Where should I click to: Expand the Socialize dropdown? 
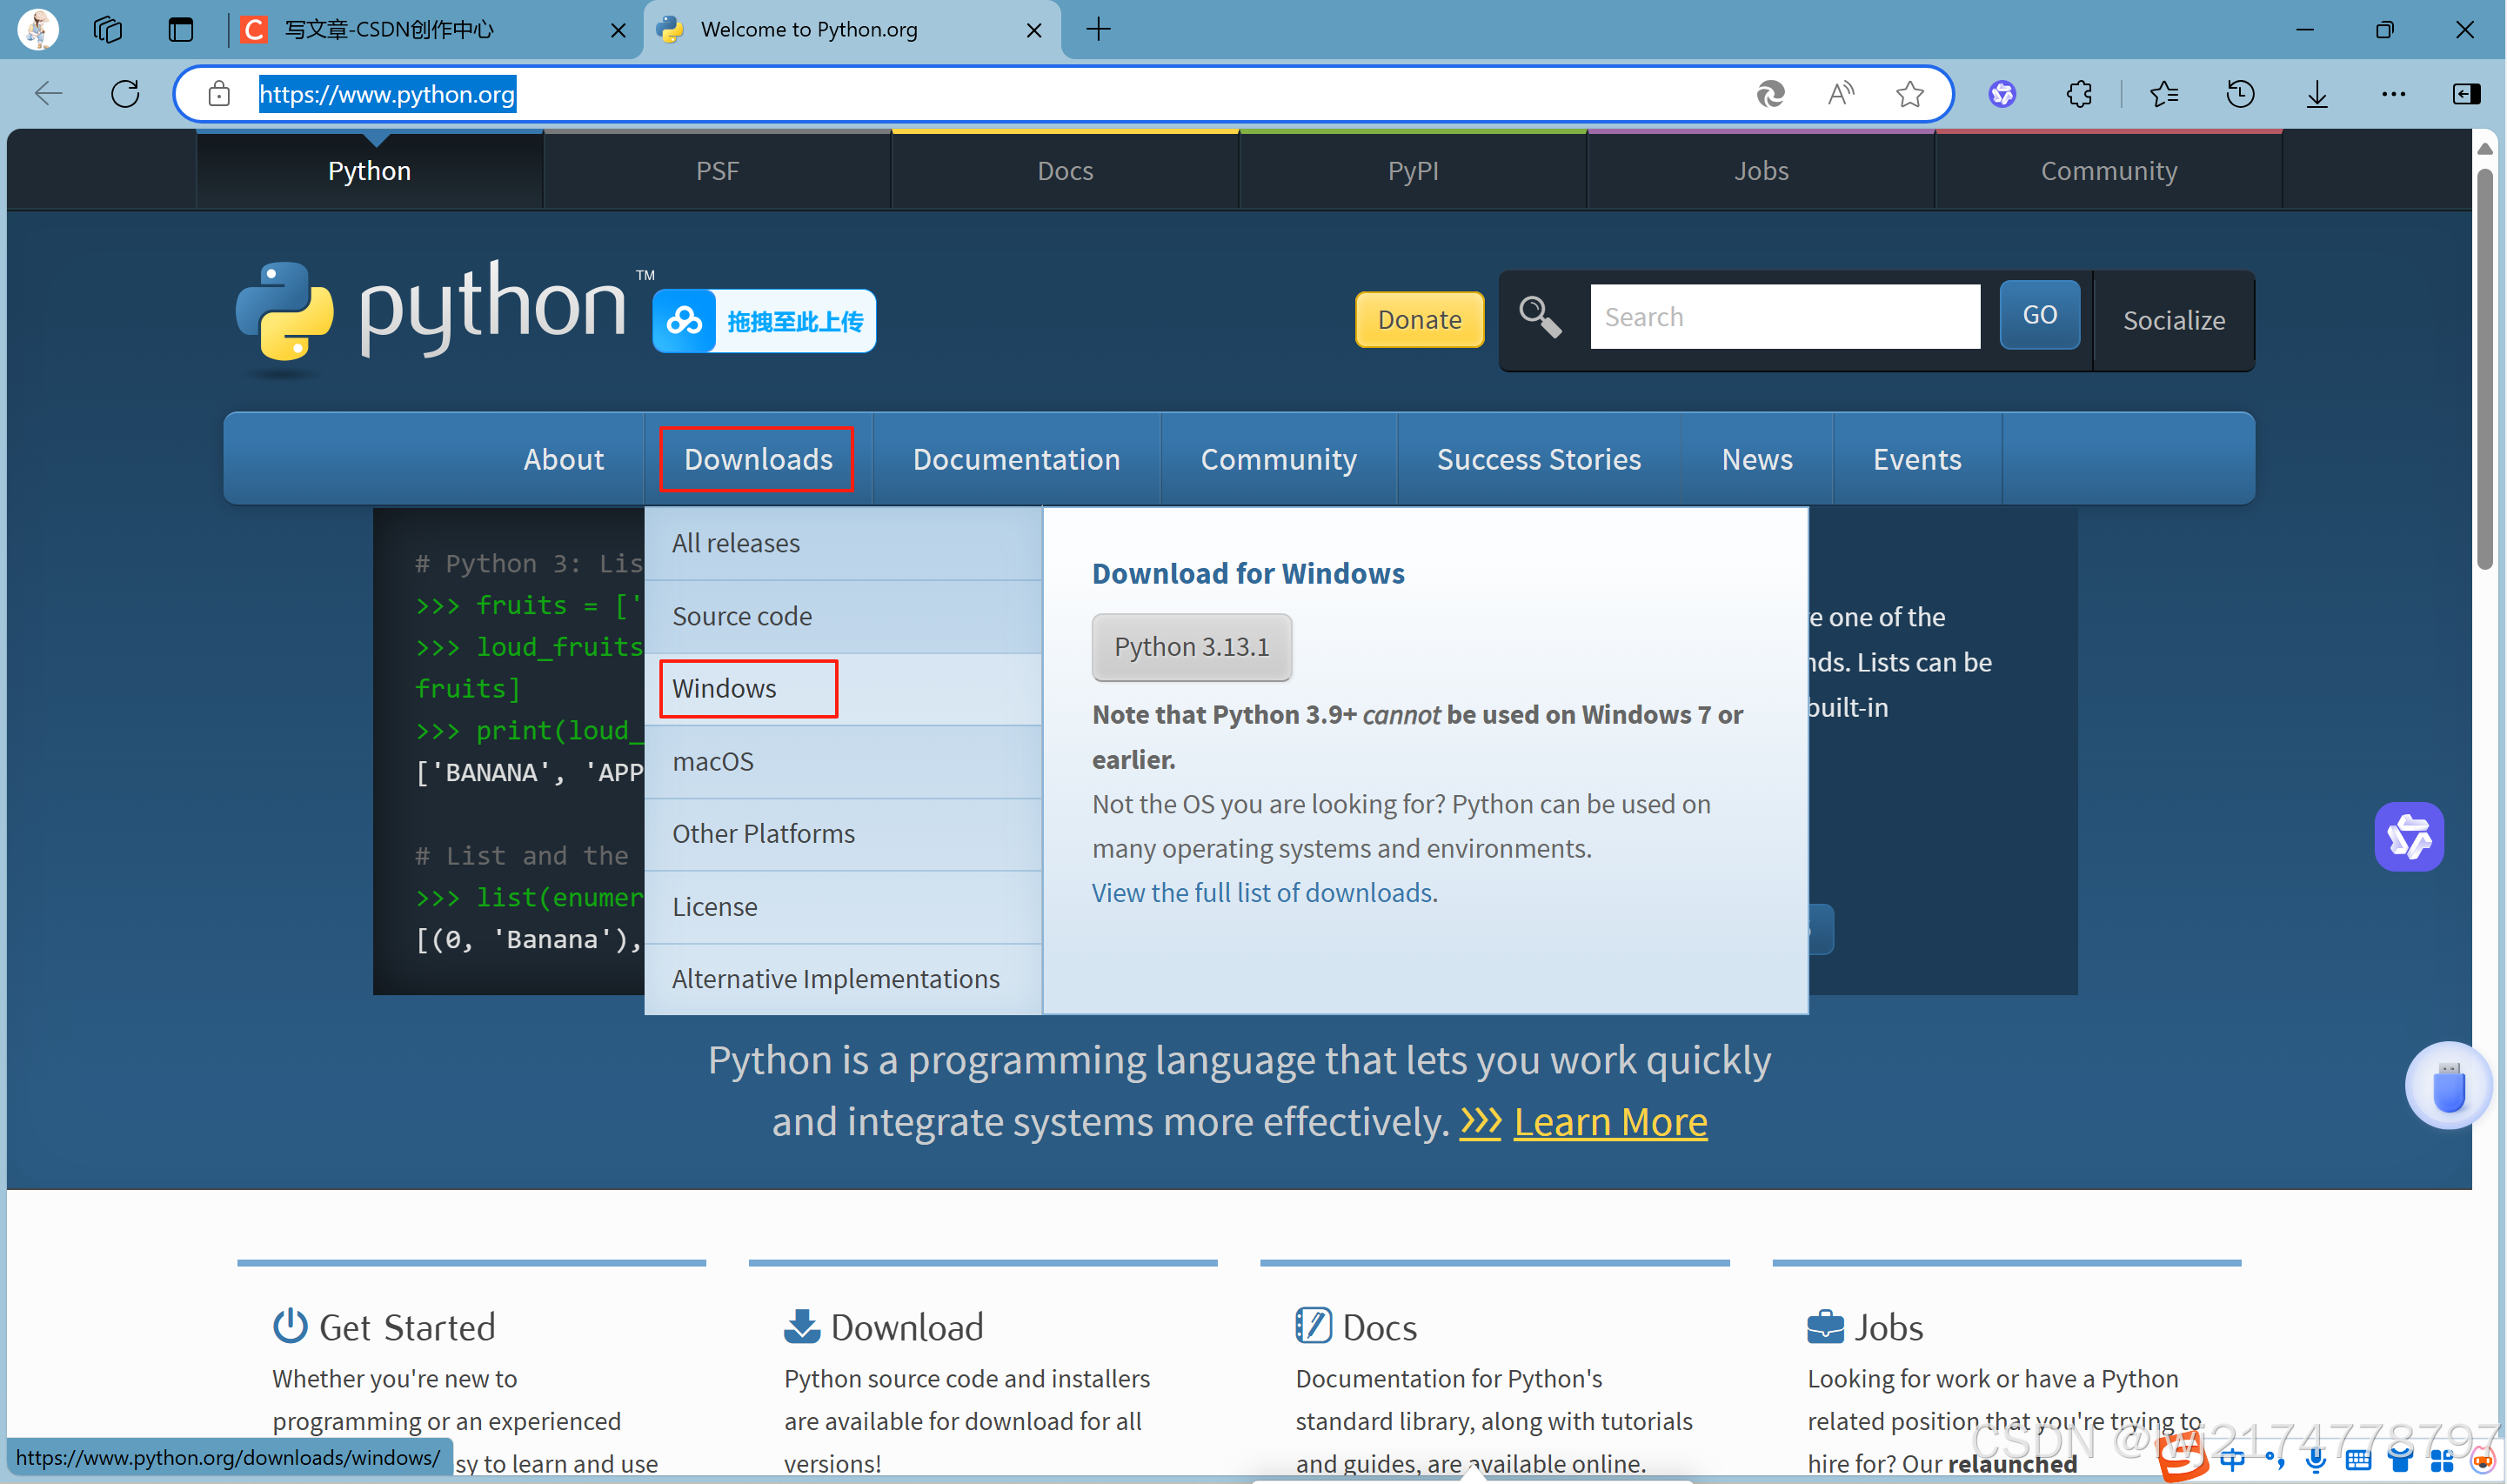click(2173, 320)
